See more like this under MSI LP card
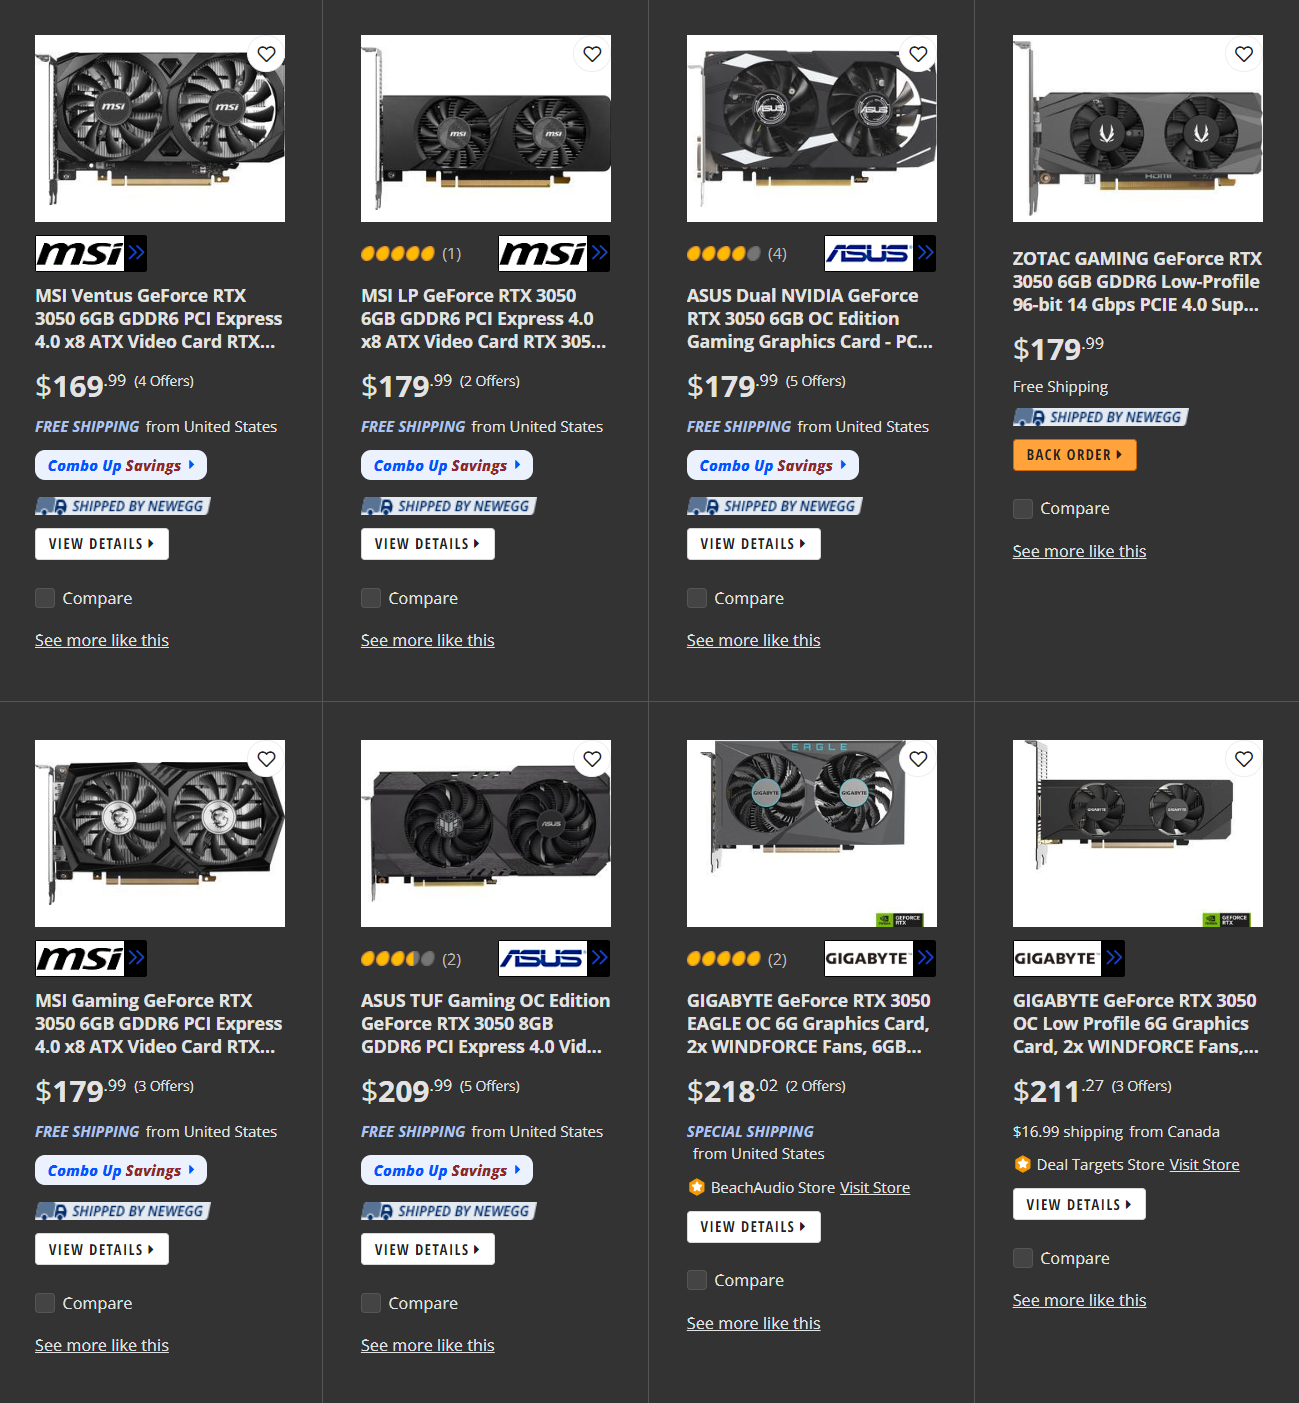This screenshot has width=1299, height=1403. (x=428, y=640)
